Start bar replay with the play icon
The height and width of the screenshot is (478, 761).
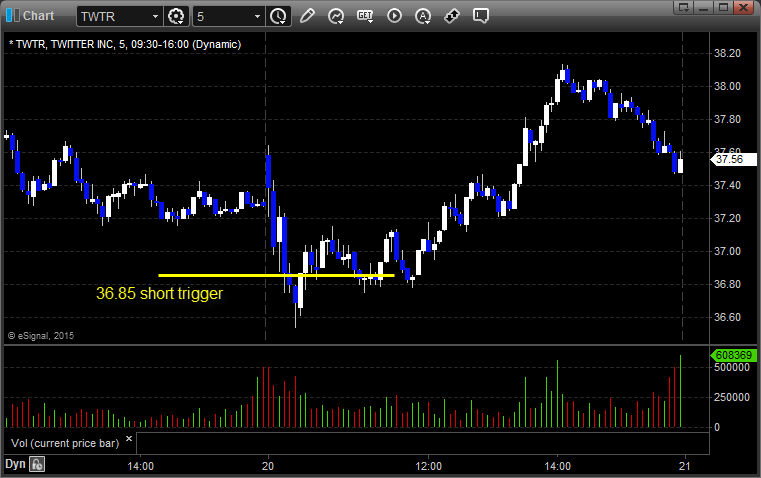point(394,16)
